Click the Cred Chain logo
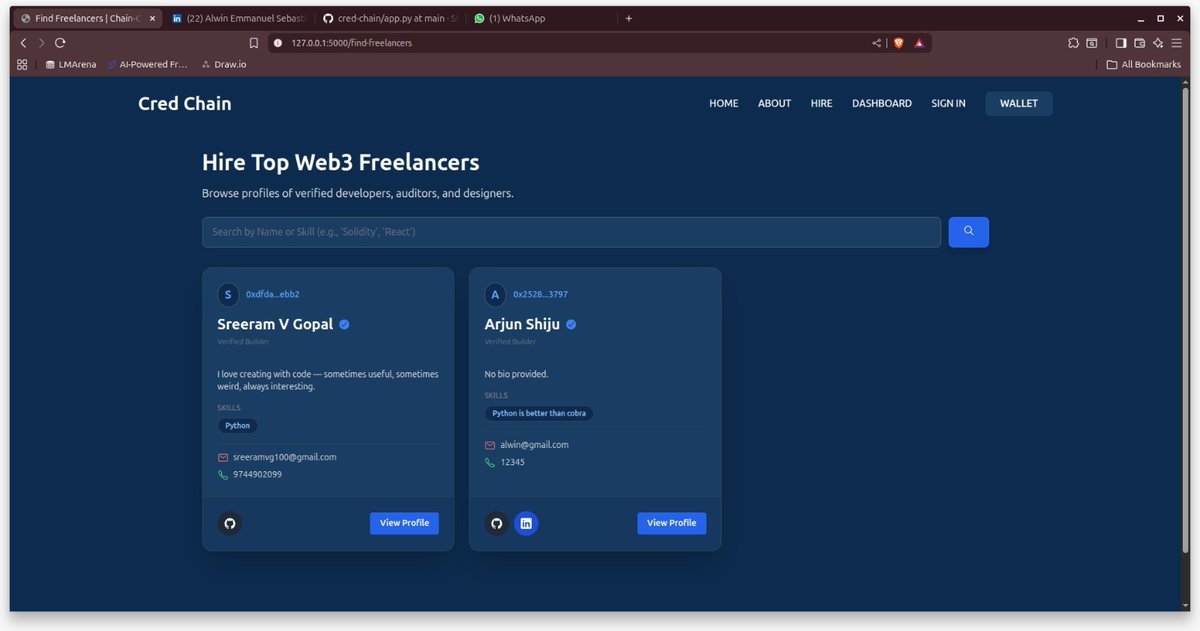Image resolution: width=1200 pixels, height=631 pixels. coord(185,104)
